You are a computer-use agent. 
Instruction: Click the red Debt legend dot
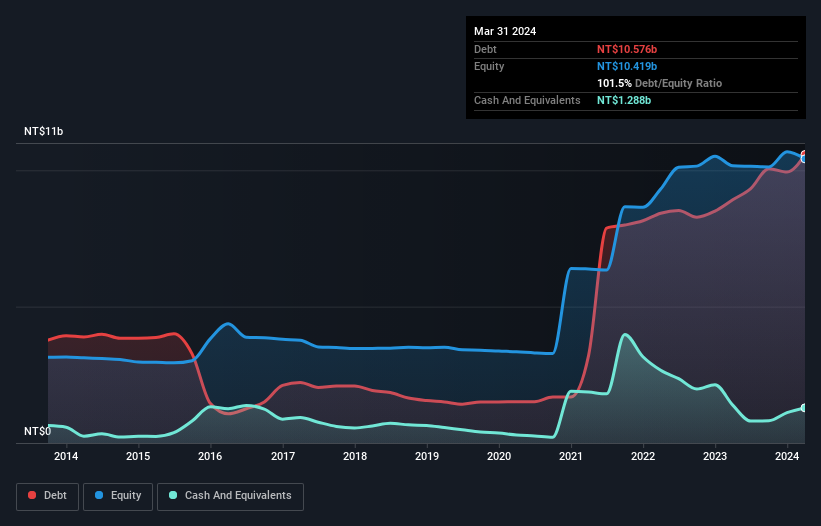point(32,495)
